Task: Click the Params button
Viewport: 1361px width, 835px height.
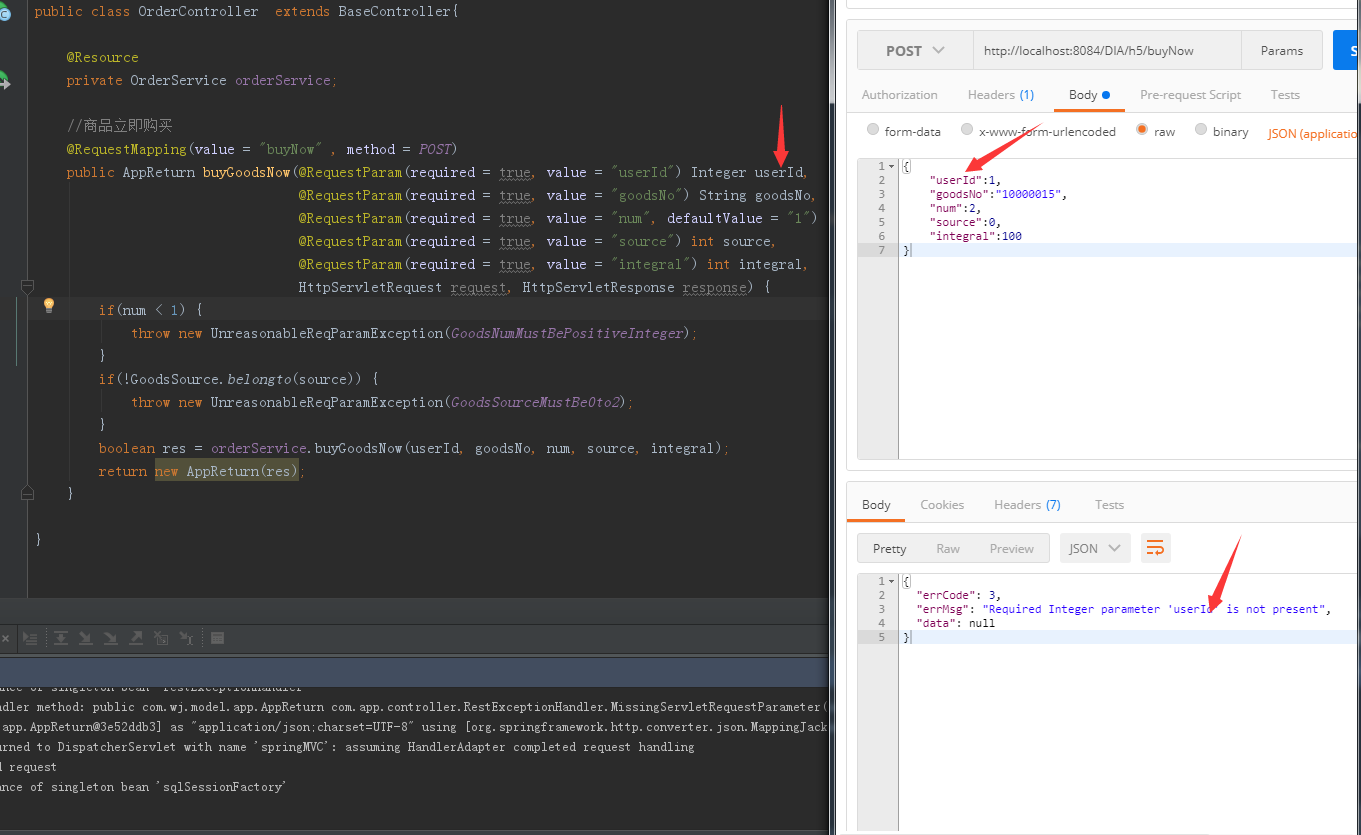Action: click(x=1282, y=50)
